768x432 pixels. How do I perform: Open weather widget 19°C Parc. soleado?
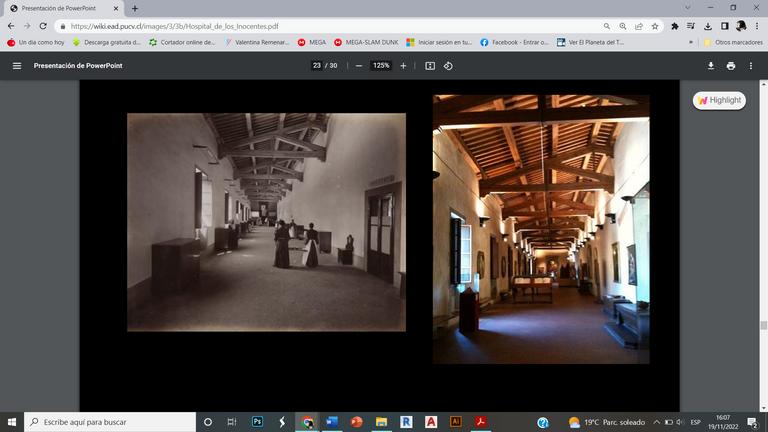pos(606,422)
